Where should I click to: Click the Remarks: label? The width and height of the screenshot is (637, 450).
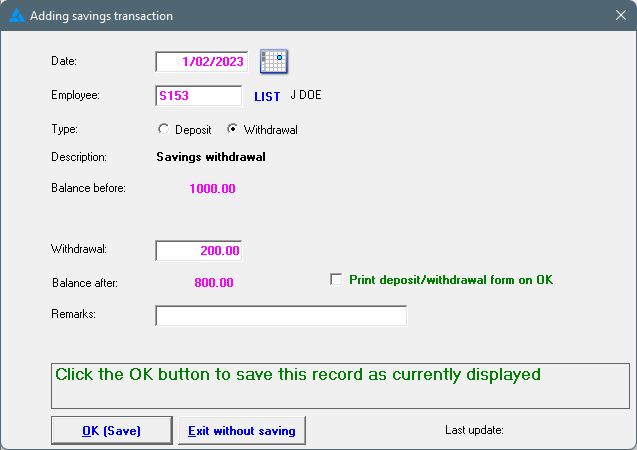point(73,314)
